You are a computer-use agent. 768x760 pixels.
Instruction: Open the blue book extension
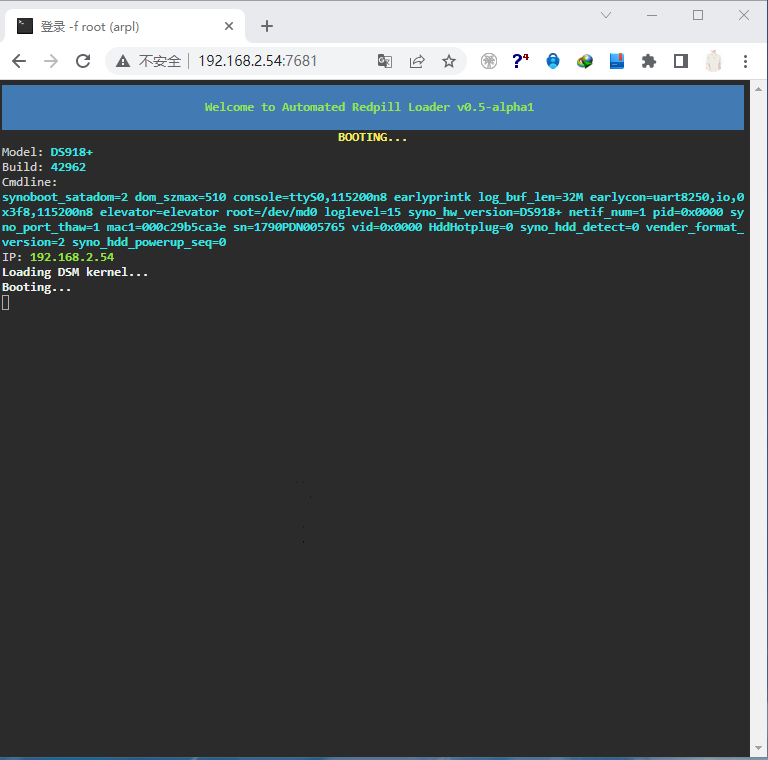617,61
